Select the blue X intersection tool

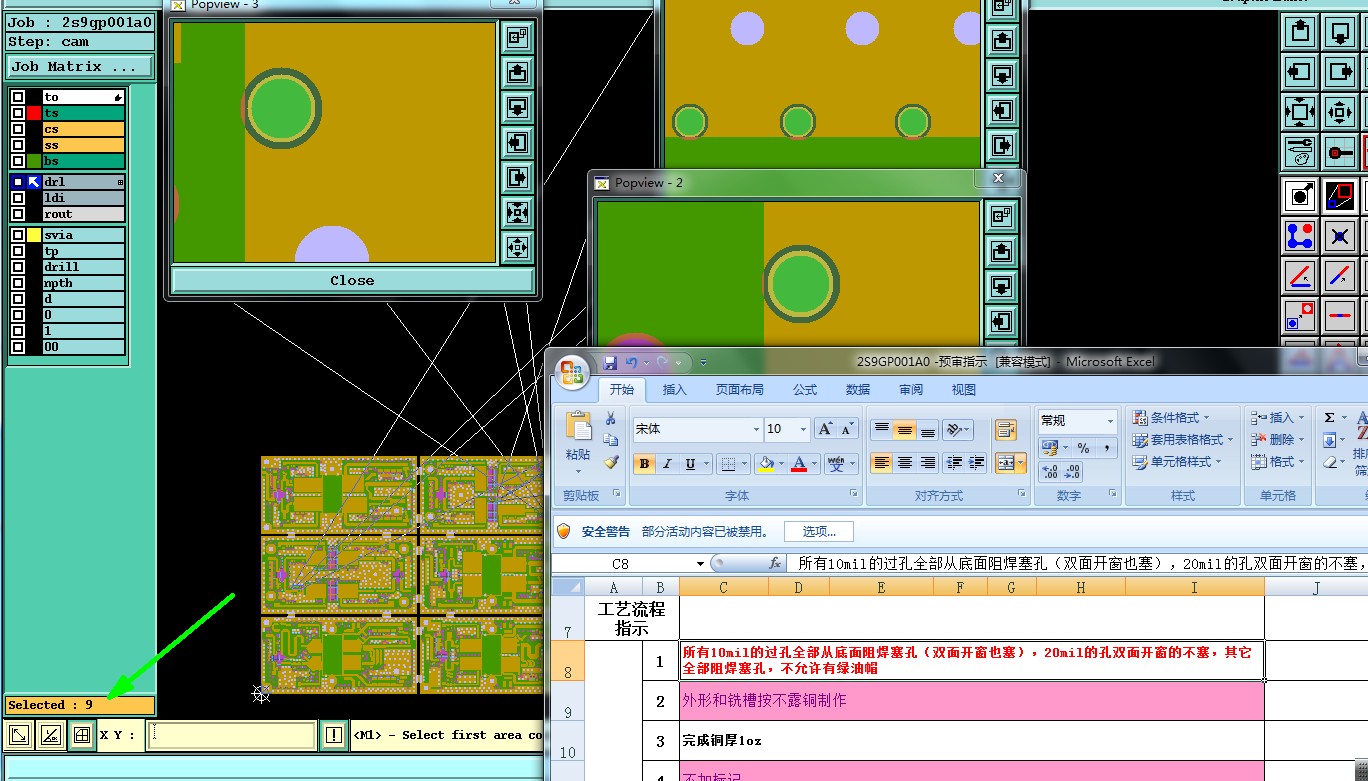pos(1339,236)
